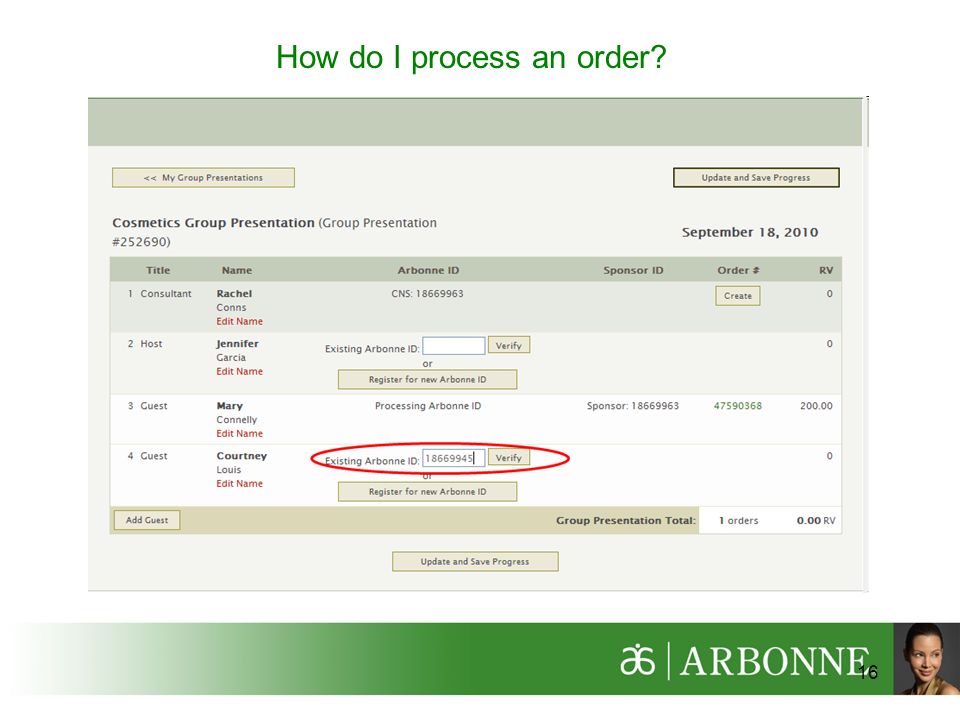Click the Group Presentation Total label
Viewport: 960px width, 720px height.
(626, 520)
